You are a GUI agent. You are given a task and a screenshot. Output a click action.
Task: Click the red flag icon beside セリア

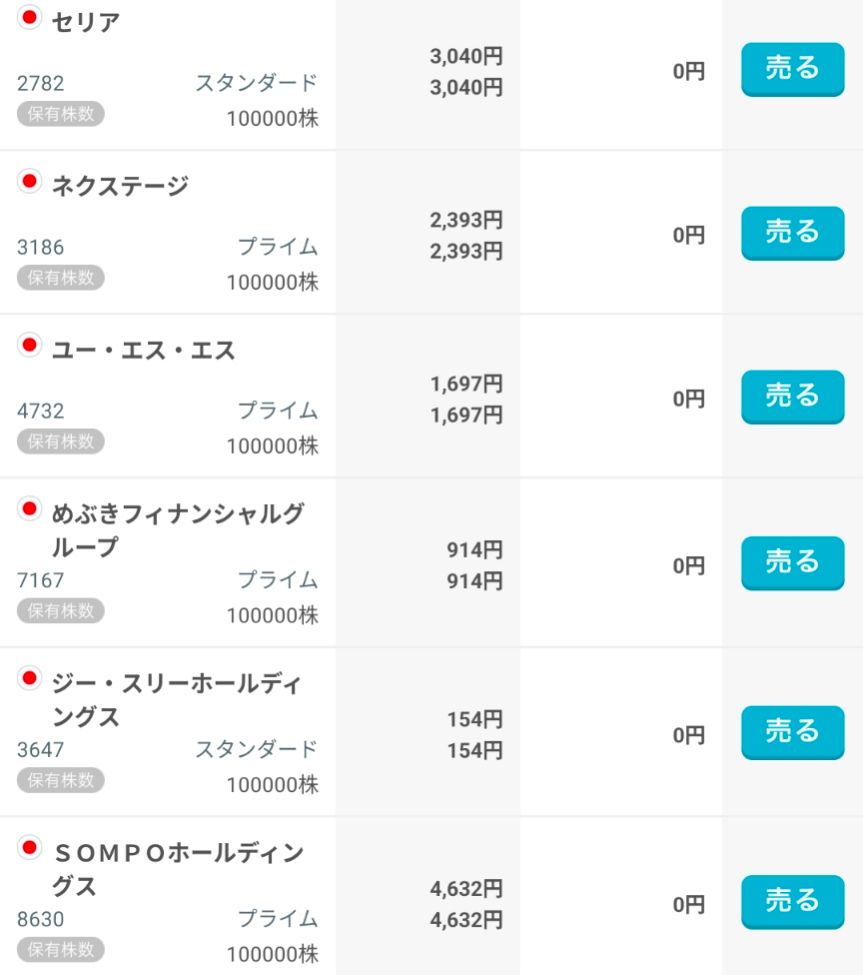coord(30,17)
